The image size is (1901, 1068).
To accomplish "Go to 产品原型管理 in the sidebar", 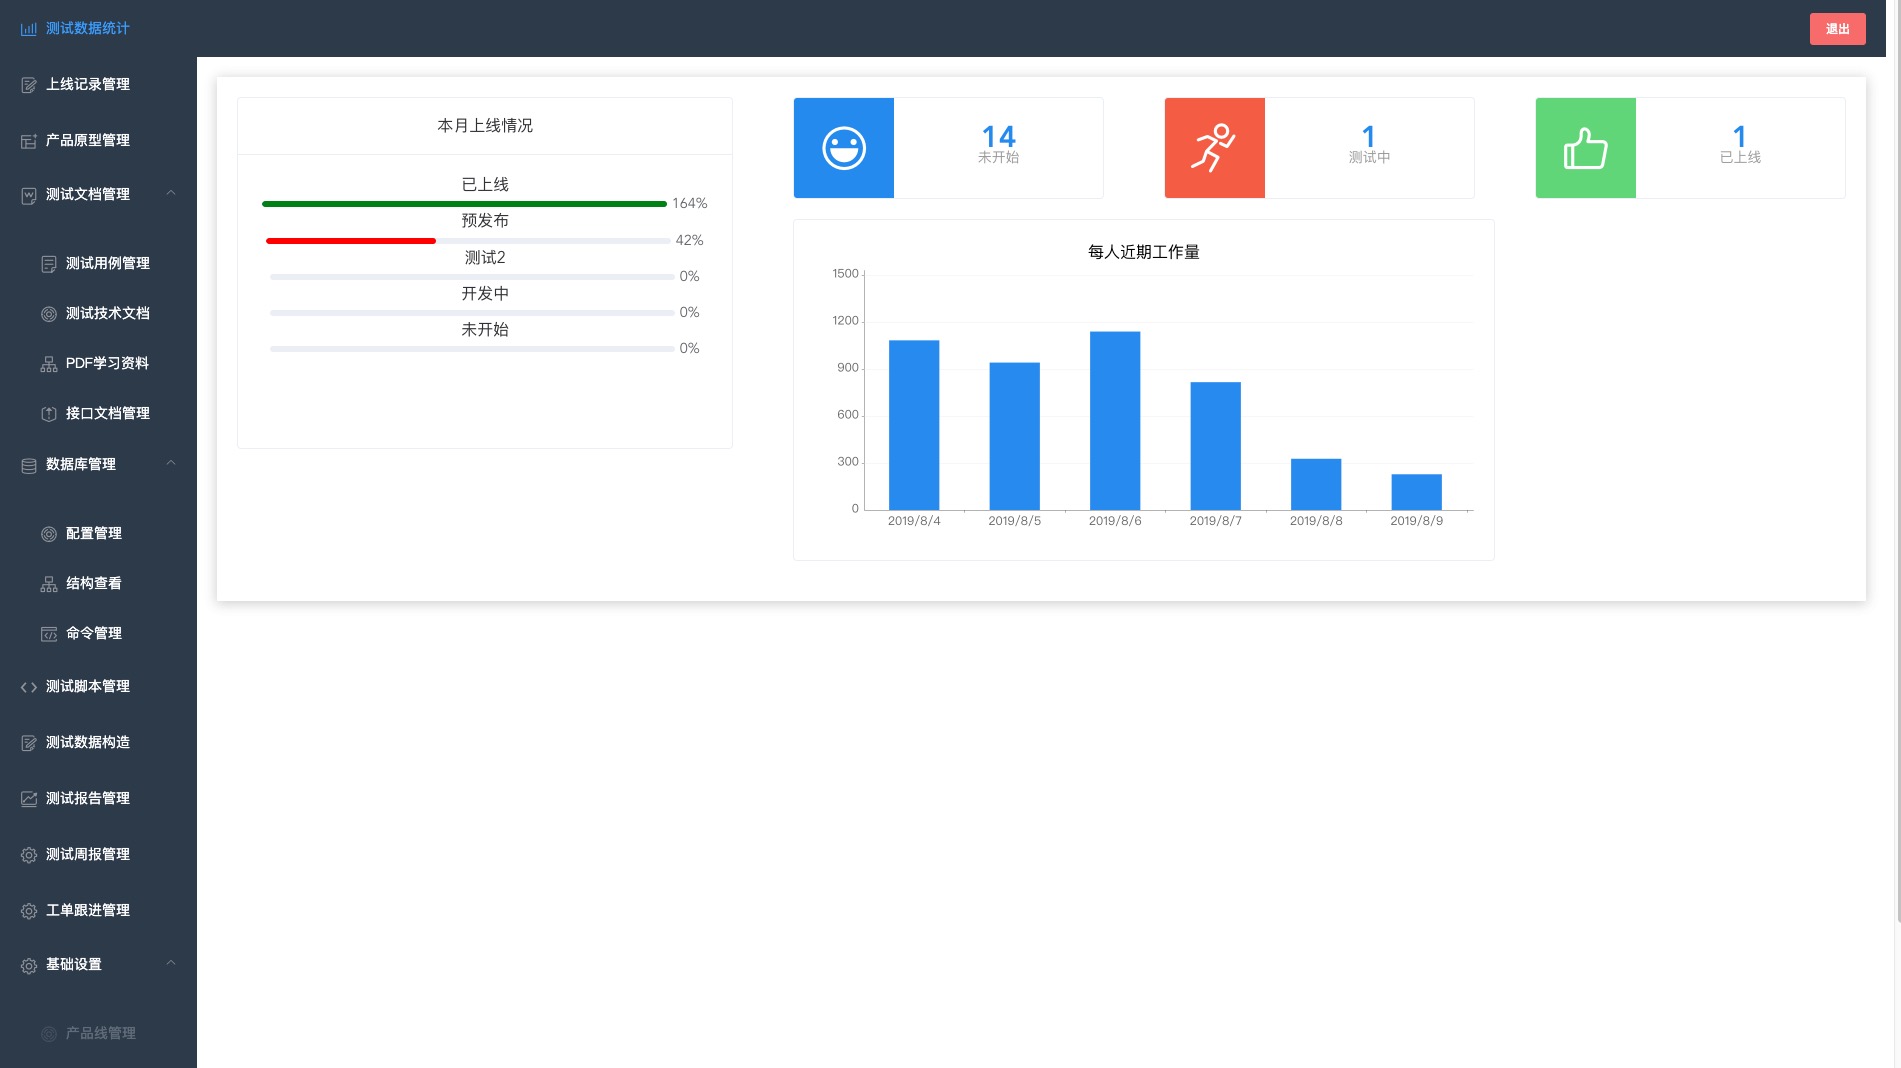I will (x=98, y=140).
